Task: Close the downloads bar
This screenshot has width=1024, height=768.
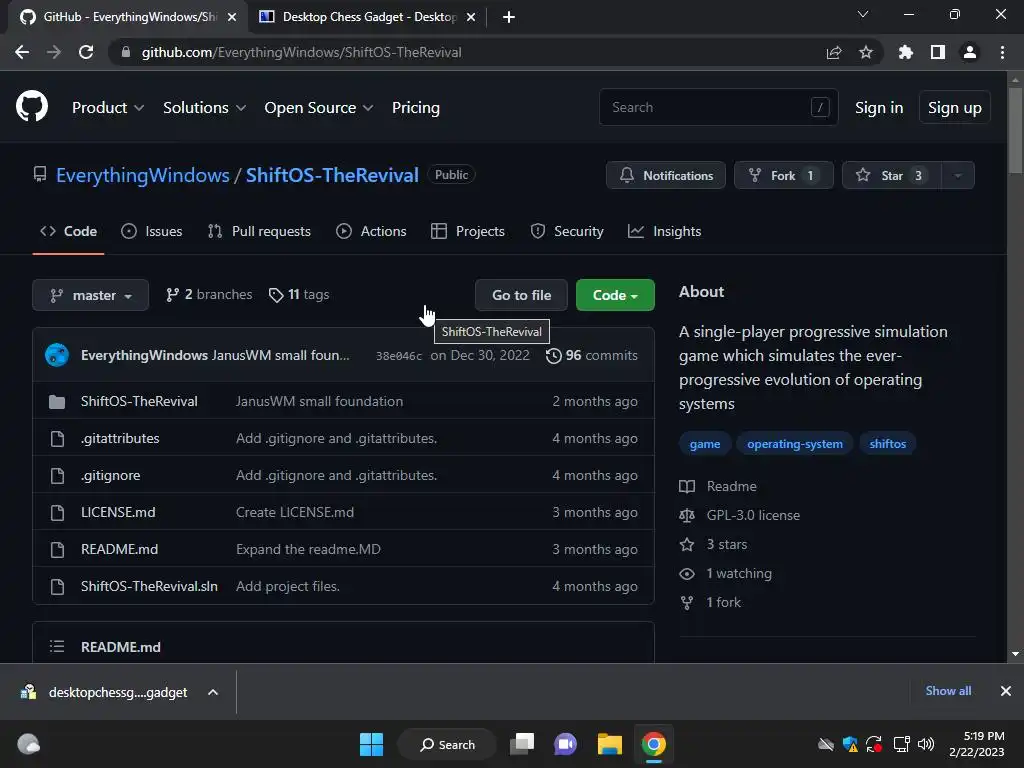Action: pyautogui.click(x=1006, y=691)
